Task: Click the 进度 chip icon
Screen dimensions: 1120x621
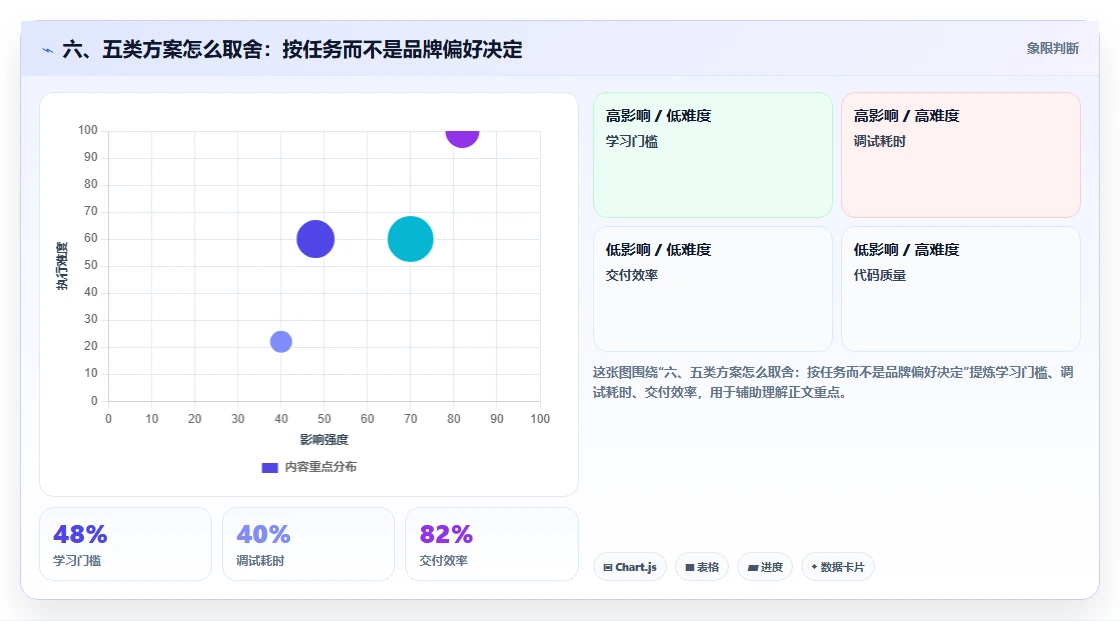Action: (x=753, y=568)
